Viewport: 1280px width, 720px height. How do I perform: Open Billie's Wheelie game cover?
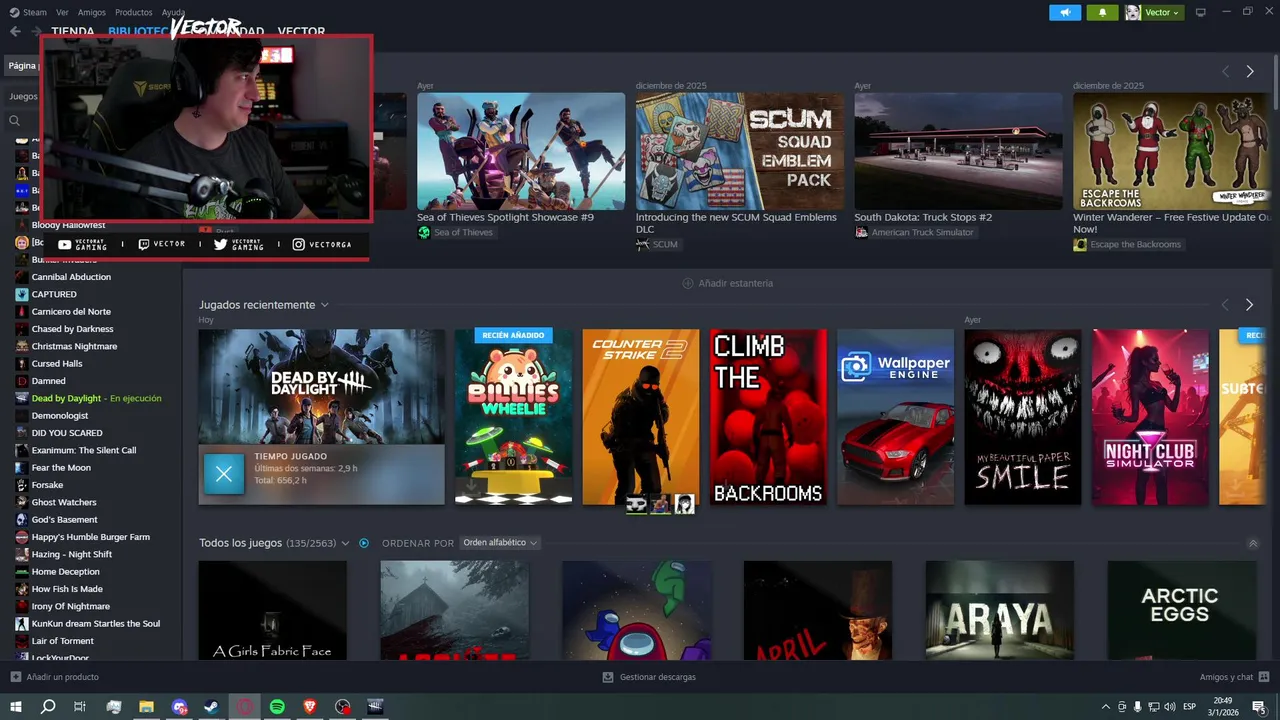point(513,417)
